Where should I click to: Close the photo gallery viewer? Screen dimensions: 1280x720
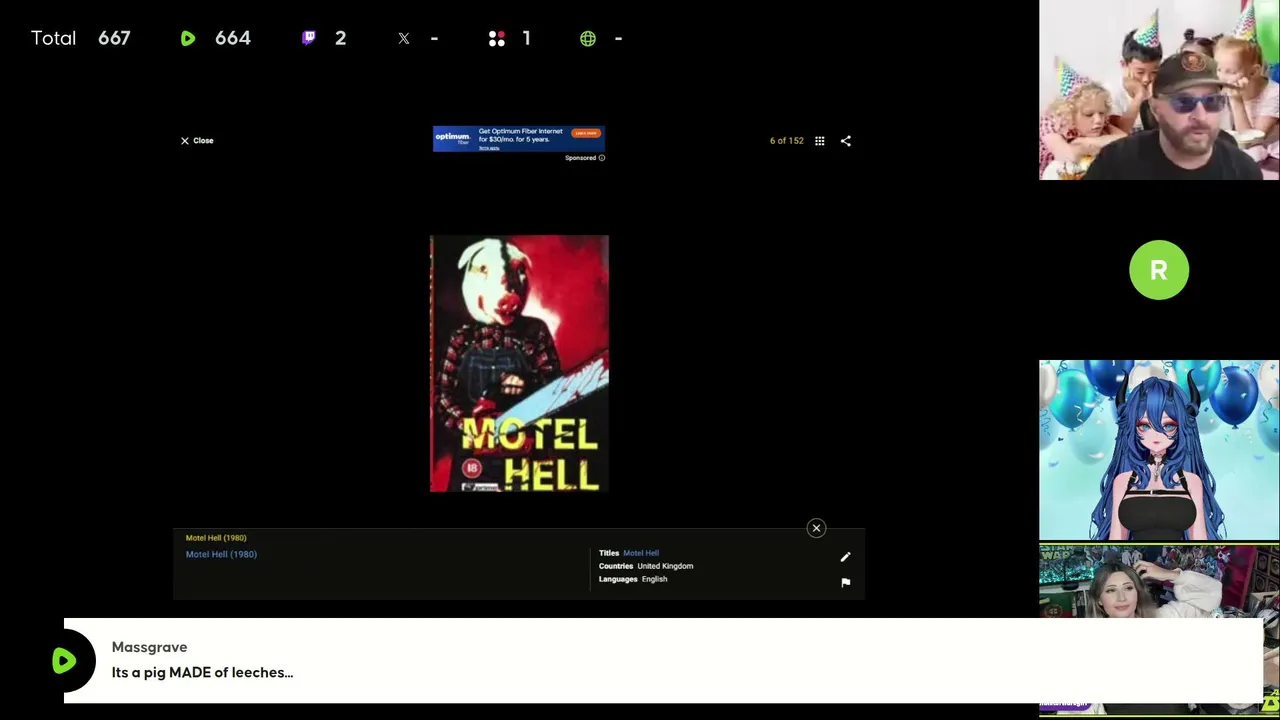[x=197, y=141]
